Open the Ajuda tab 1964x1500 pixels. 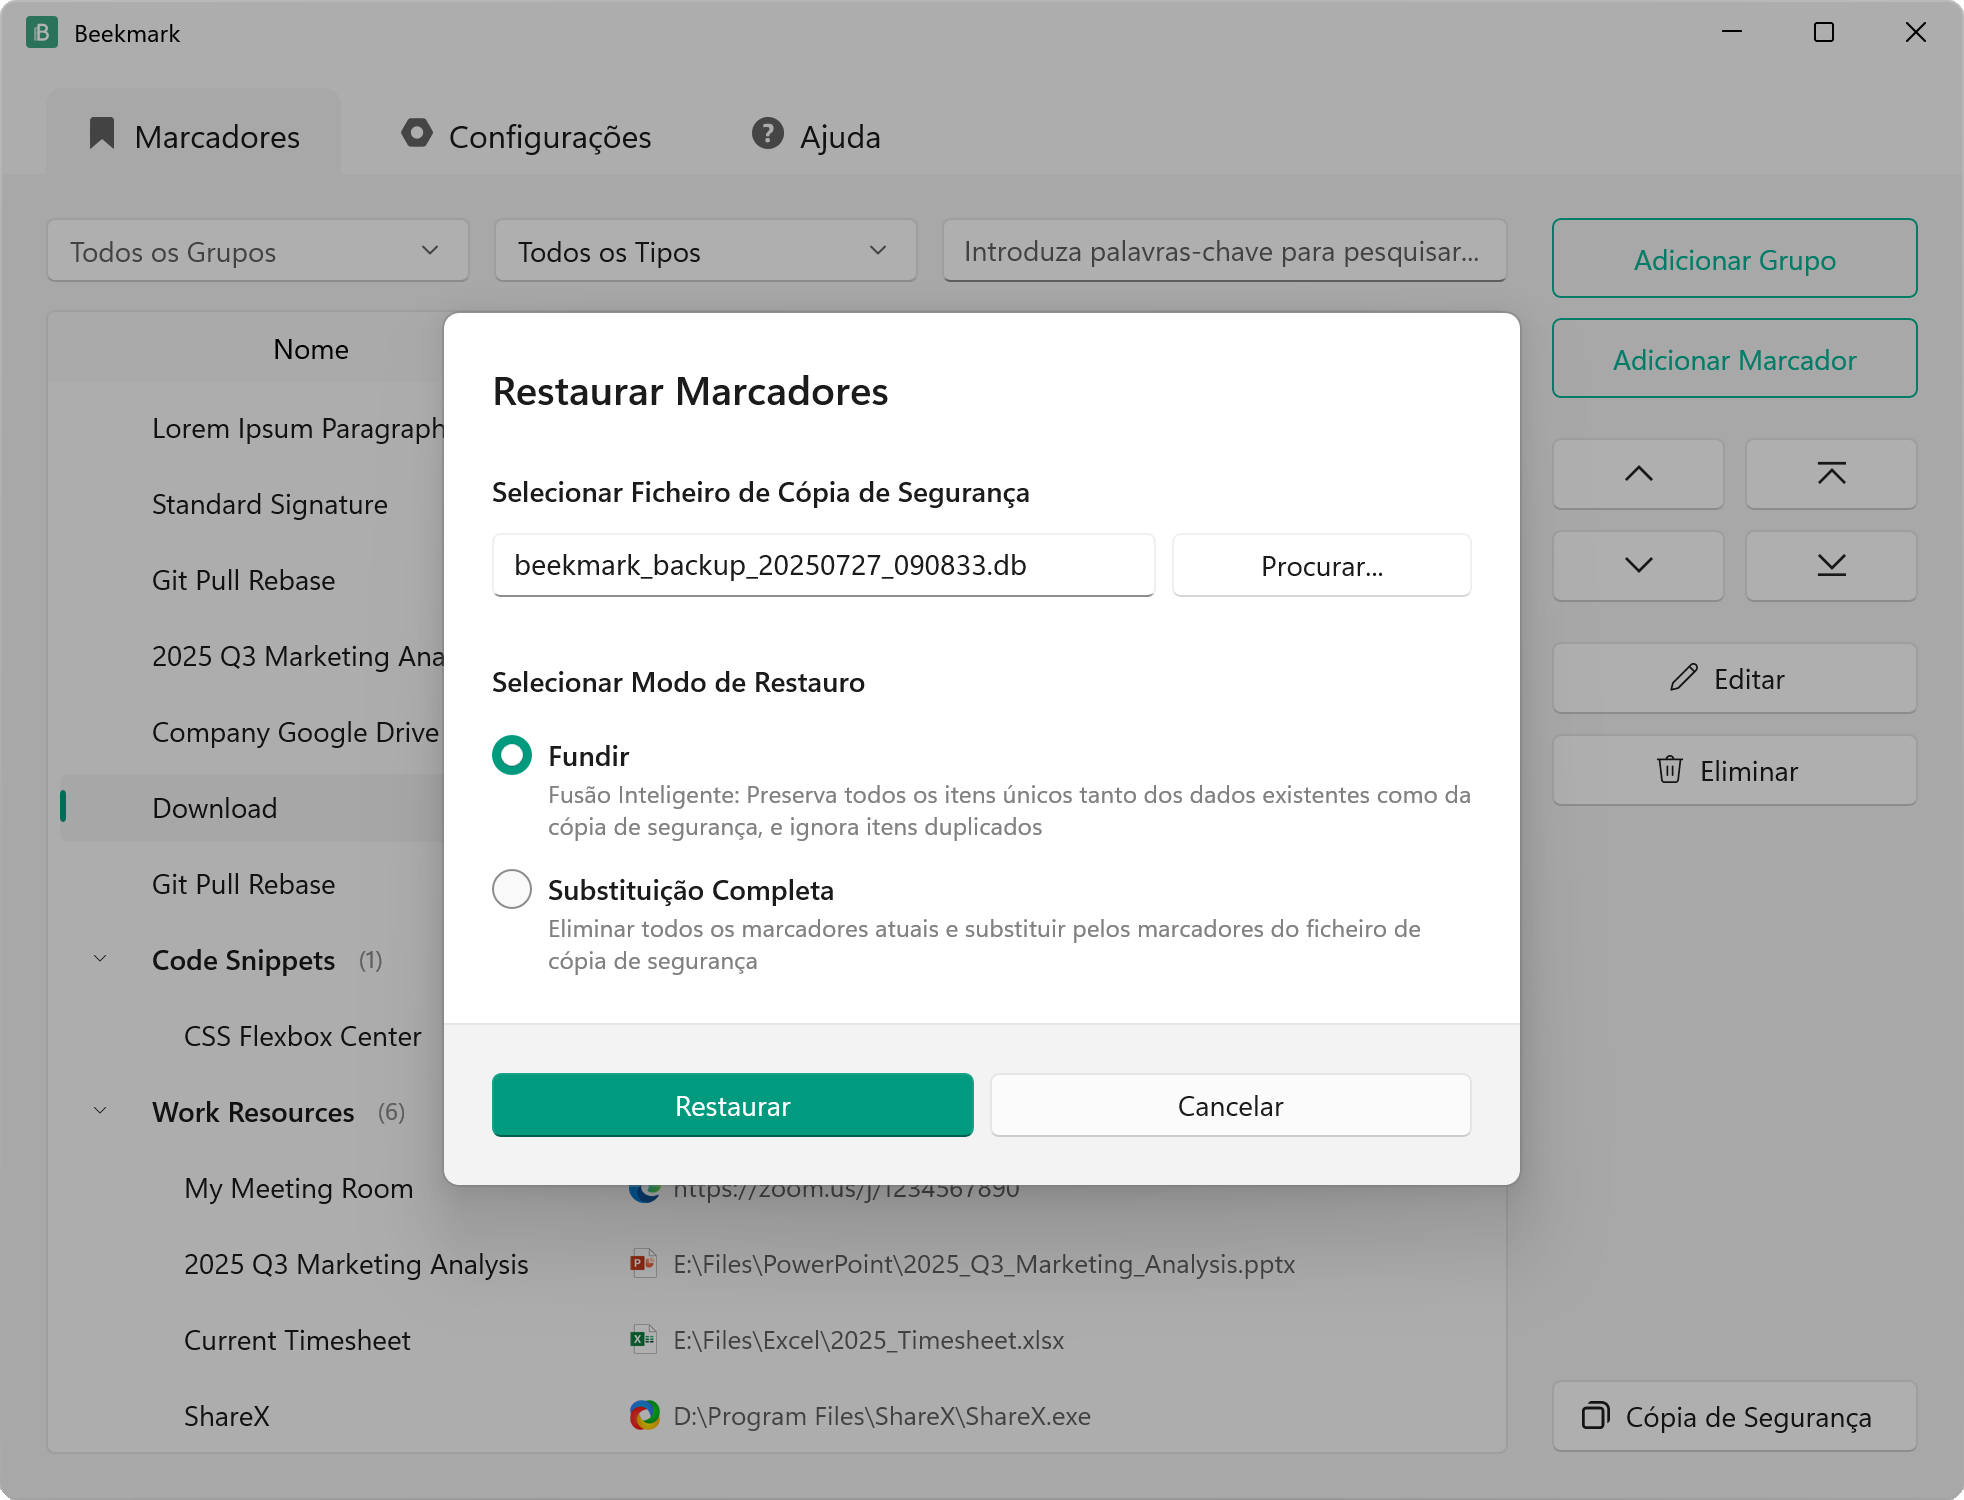click(x=816, y=136)
